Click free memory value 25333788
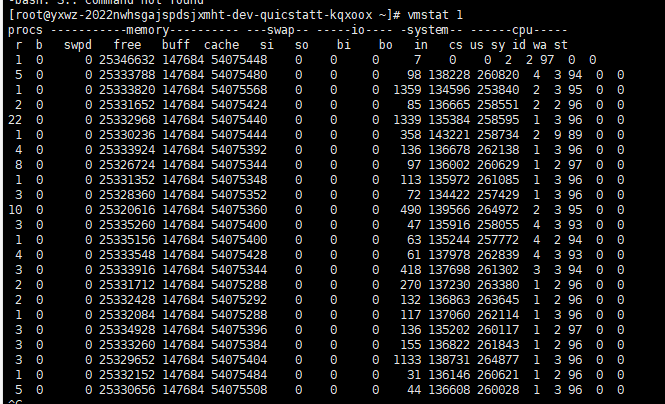This screenshot has width=665, height=404. point(127,75)
